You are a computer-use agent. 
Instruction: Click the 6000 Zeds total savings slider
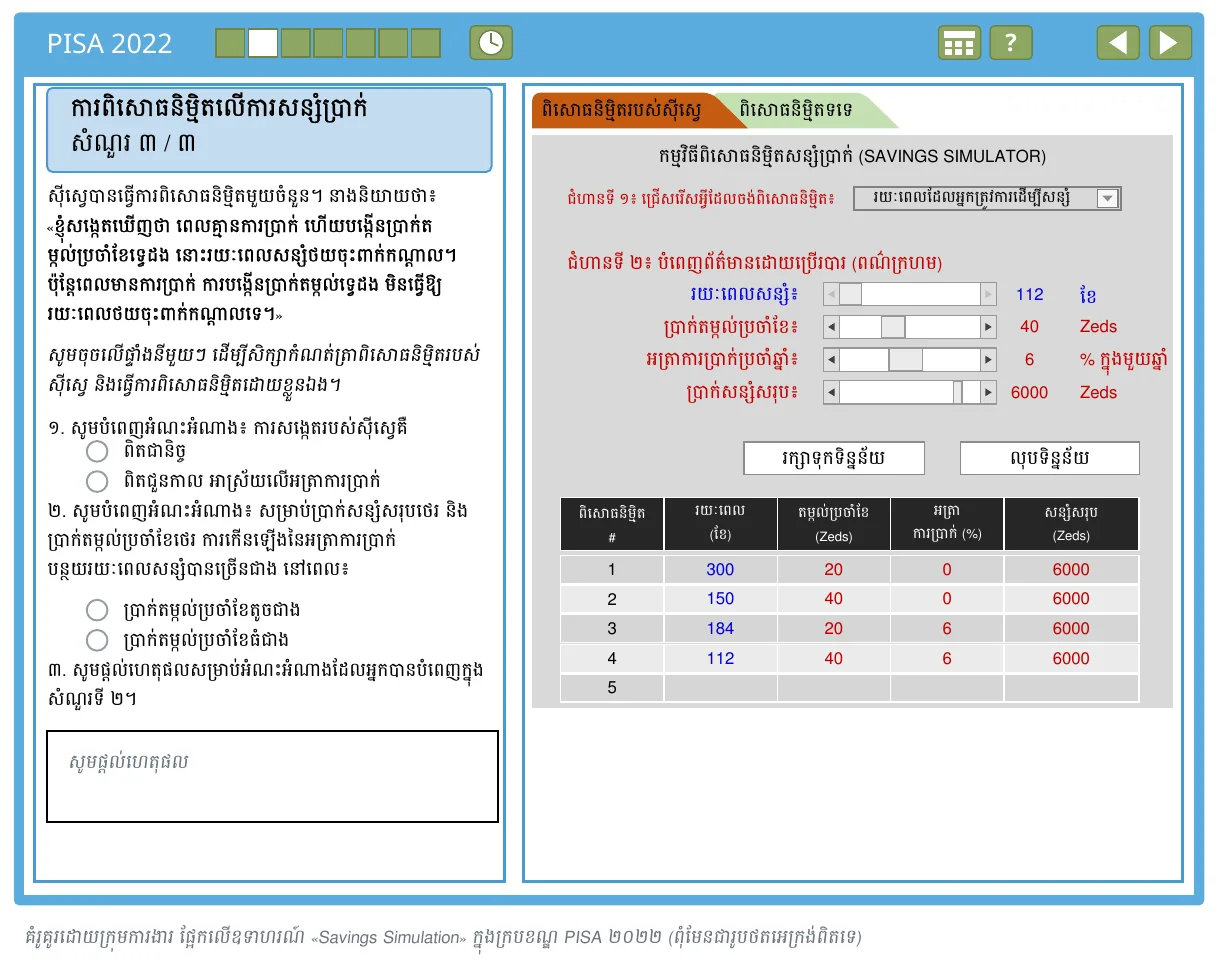(x=910, y=393)
